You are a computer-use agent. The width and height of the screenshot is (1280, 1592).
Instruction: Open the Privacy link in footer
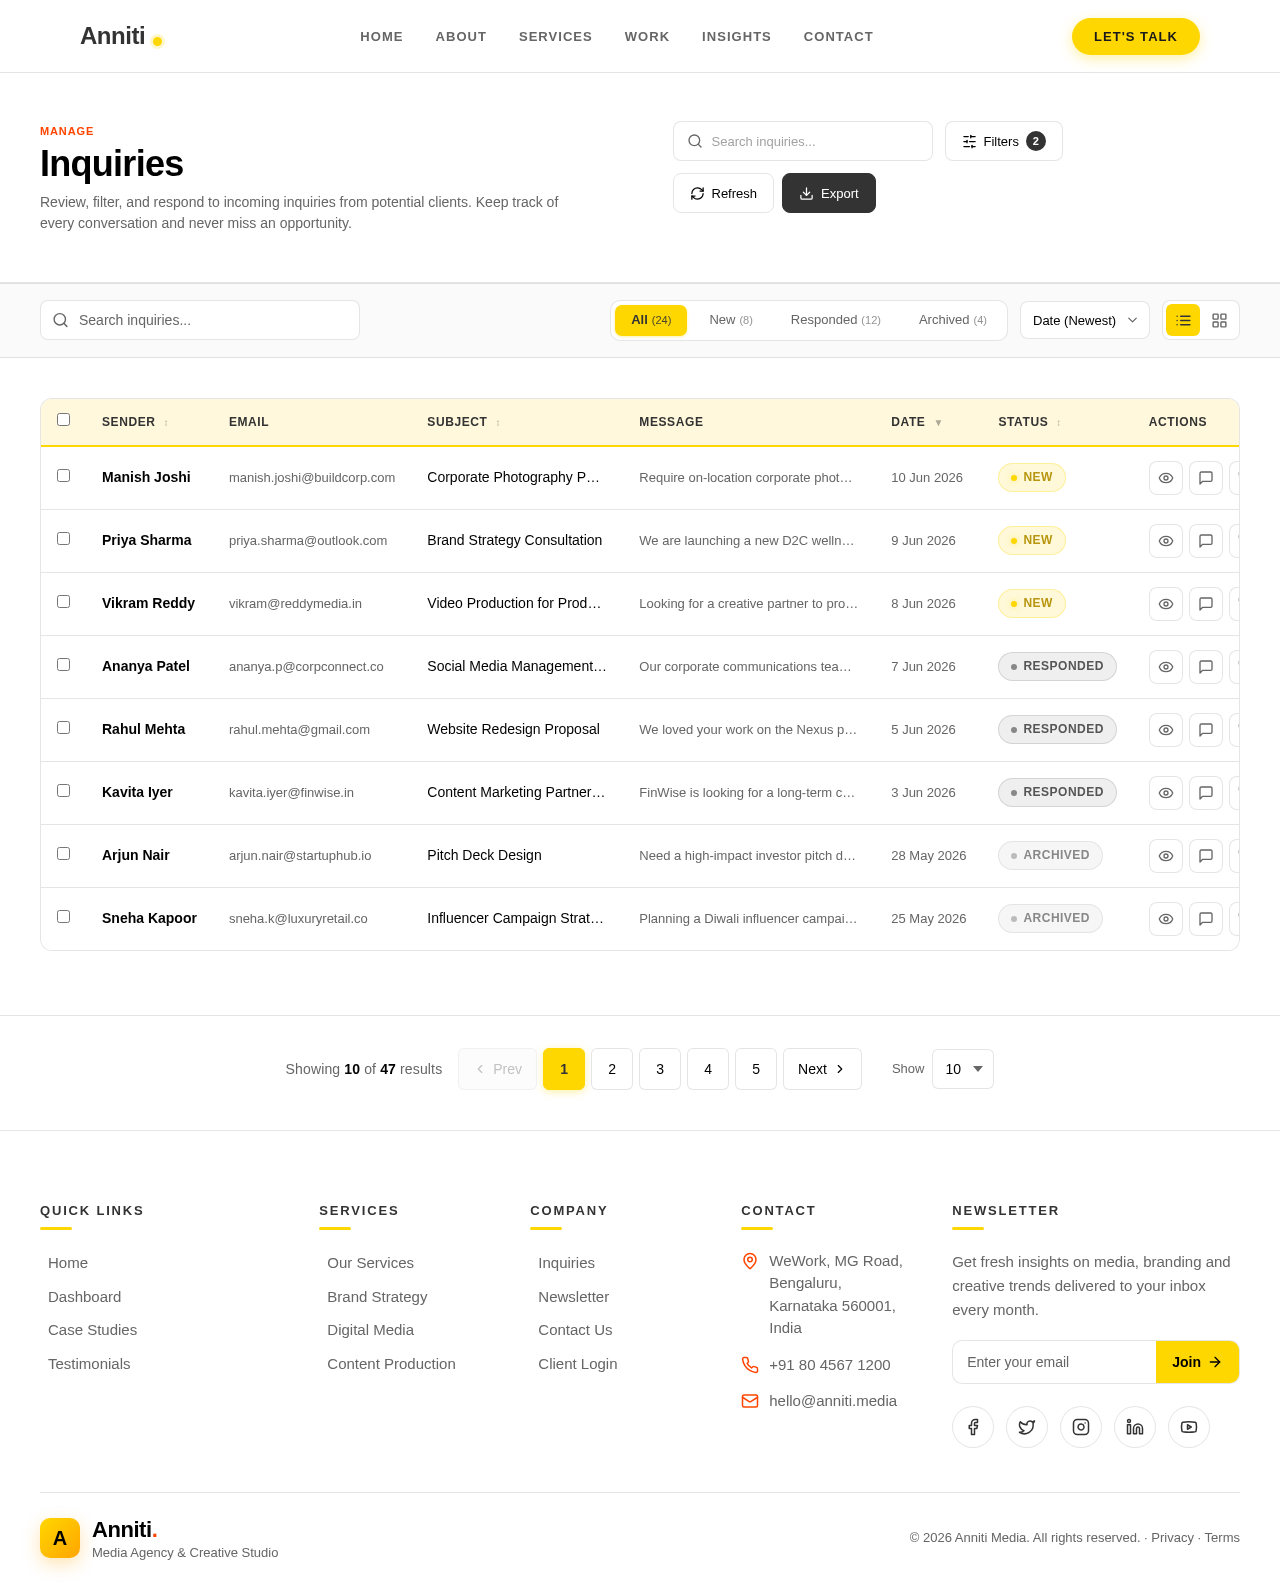tap(1172, 1538)
